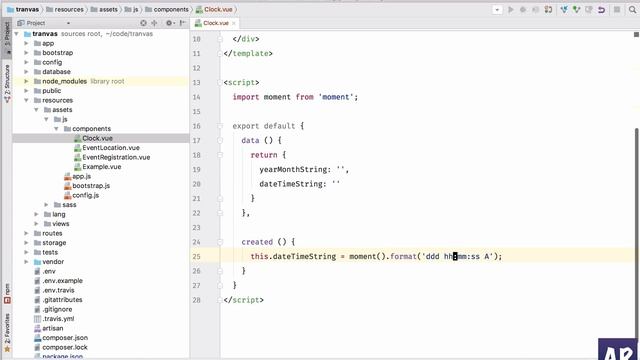640x360 pixels.
Task: Click assets breadcrumb segment
Action: coord(104,9)
